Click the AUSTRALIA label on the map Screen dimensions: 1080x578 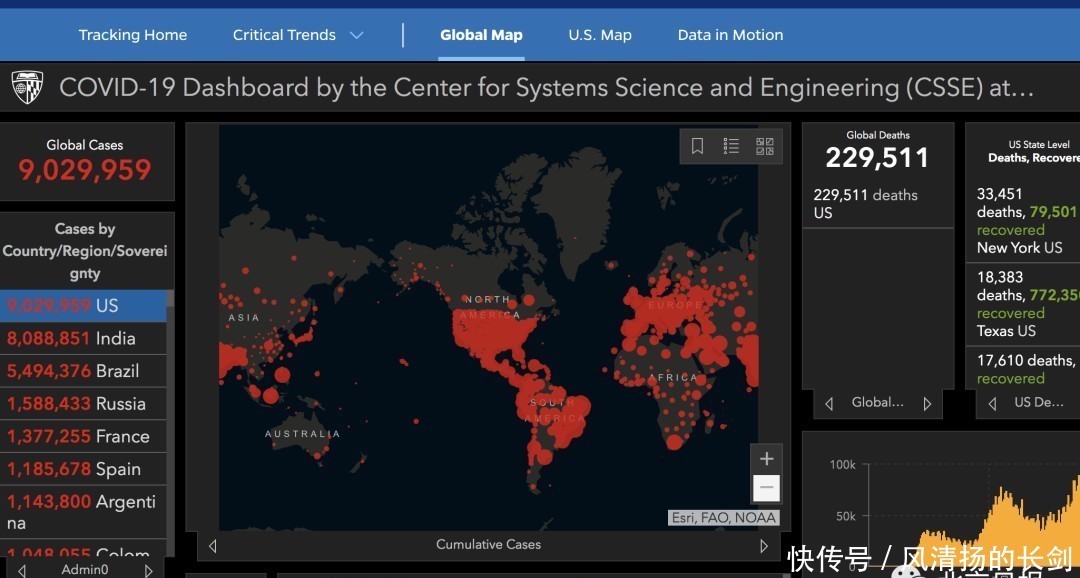pyautogui.click(x=302, y=434)
